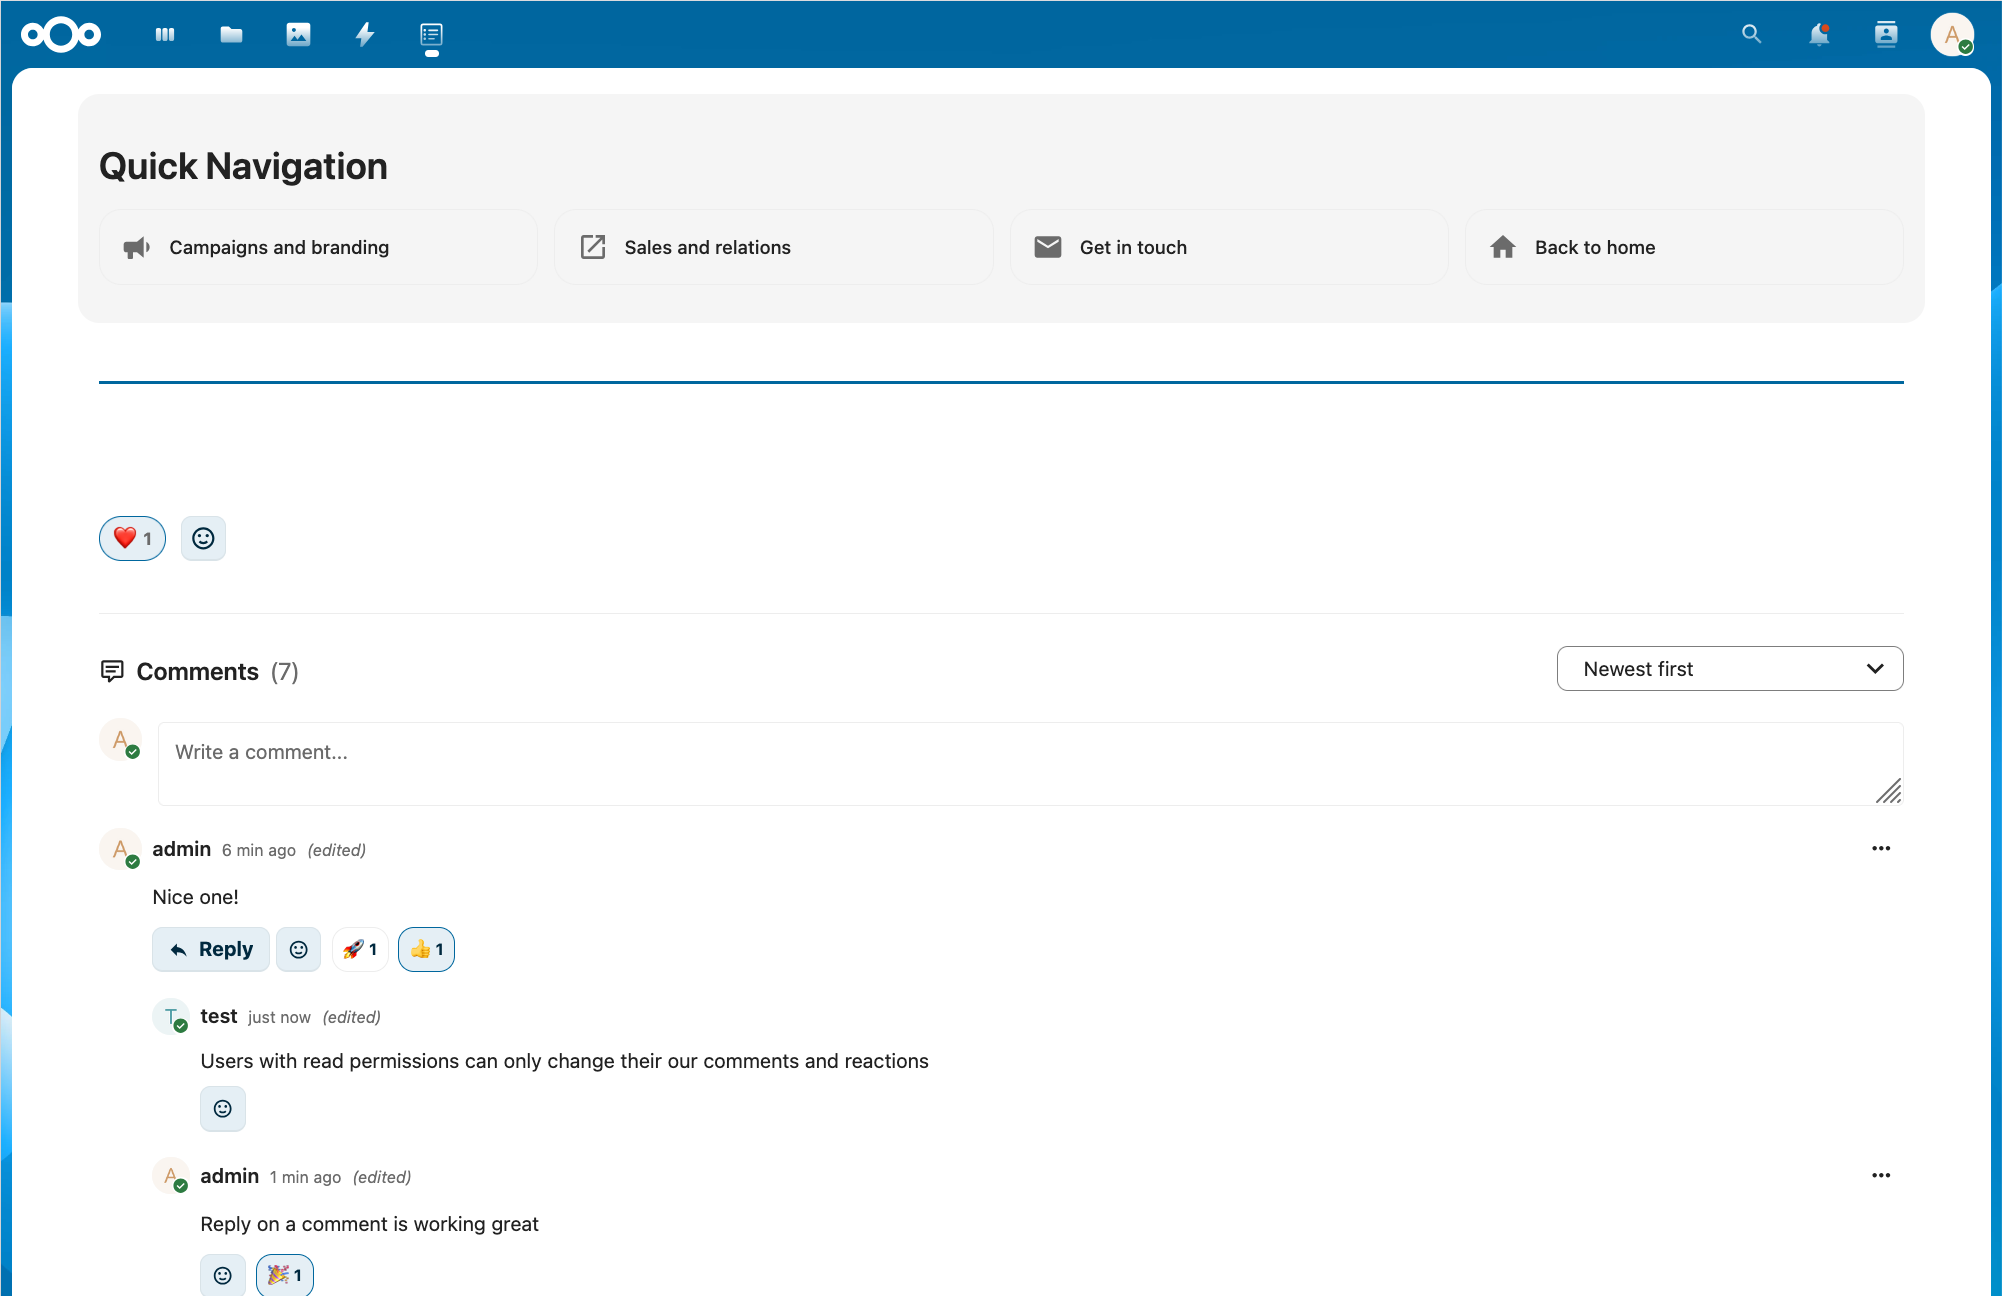Viewport: 2002px width, 1296px height.
Task: Click the Nextcloud logo
Action: pos(60,34)
